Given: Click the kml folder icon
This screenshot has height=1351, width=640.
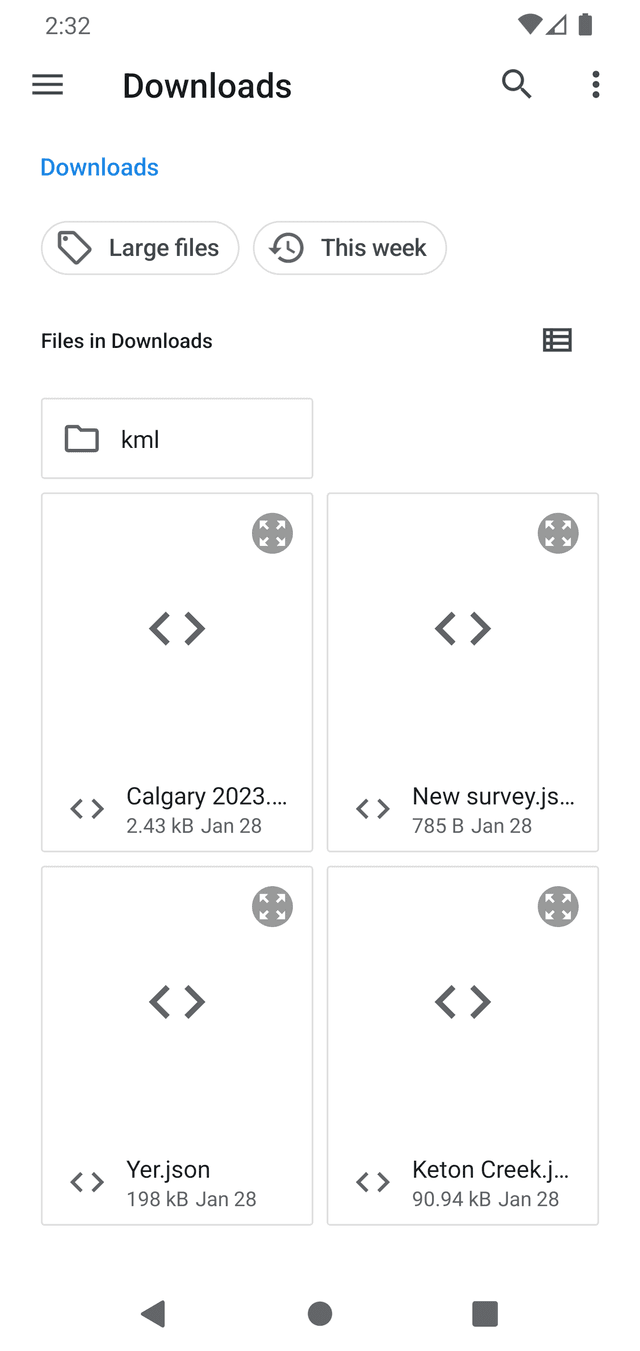Looking at the screenshot, I should point(82,439).
